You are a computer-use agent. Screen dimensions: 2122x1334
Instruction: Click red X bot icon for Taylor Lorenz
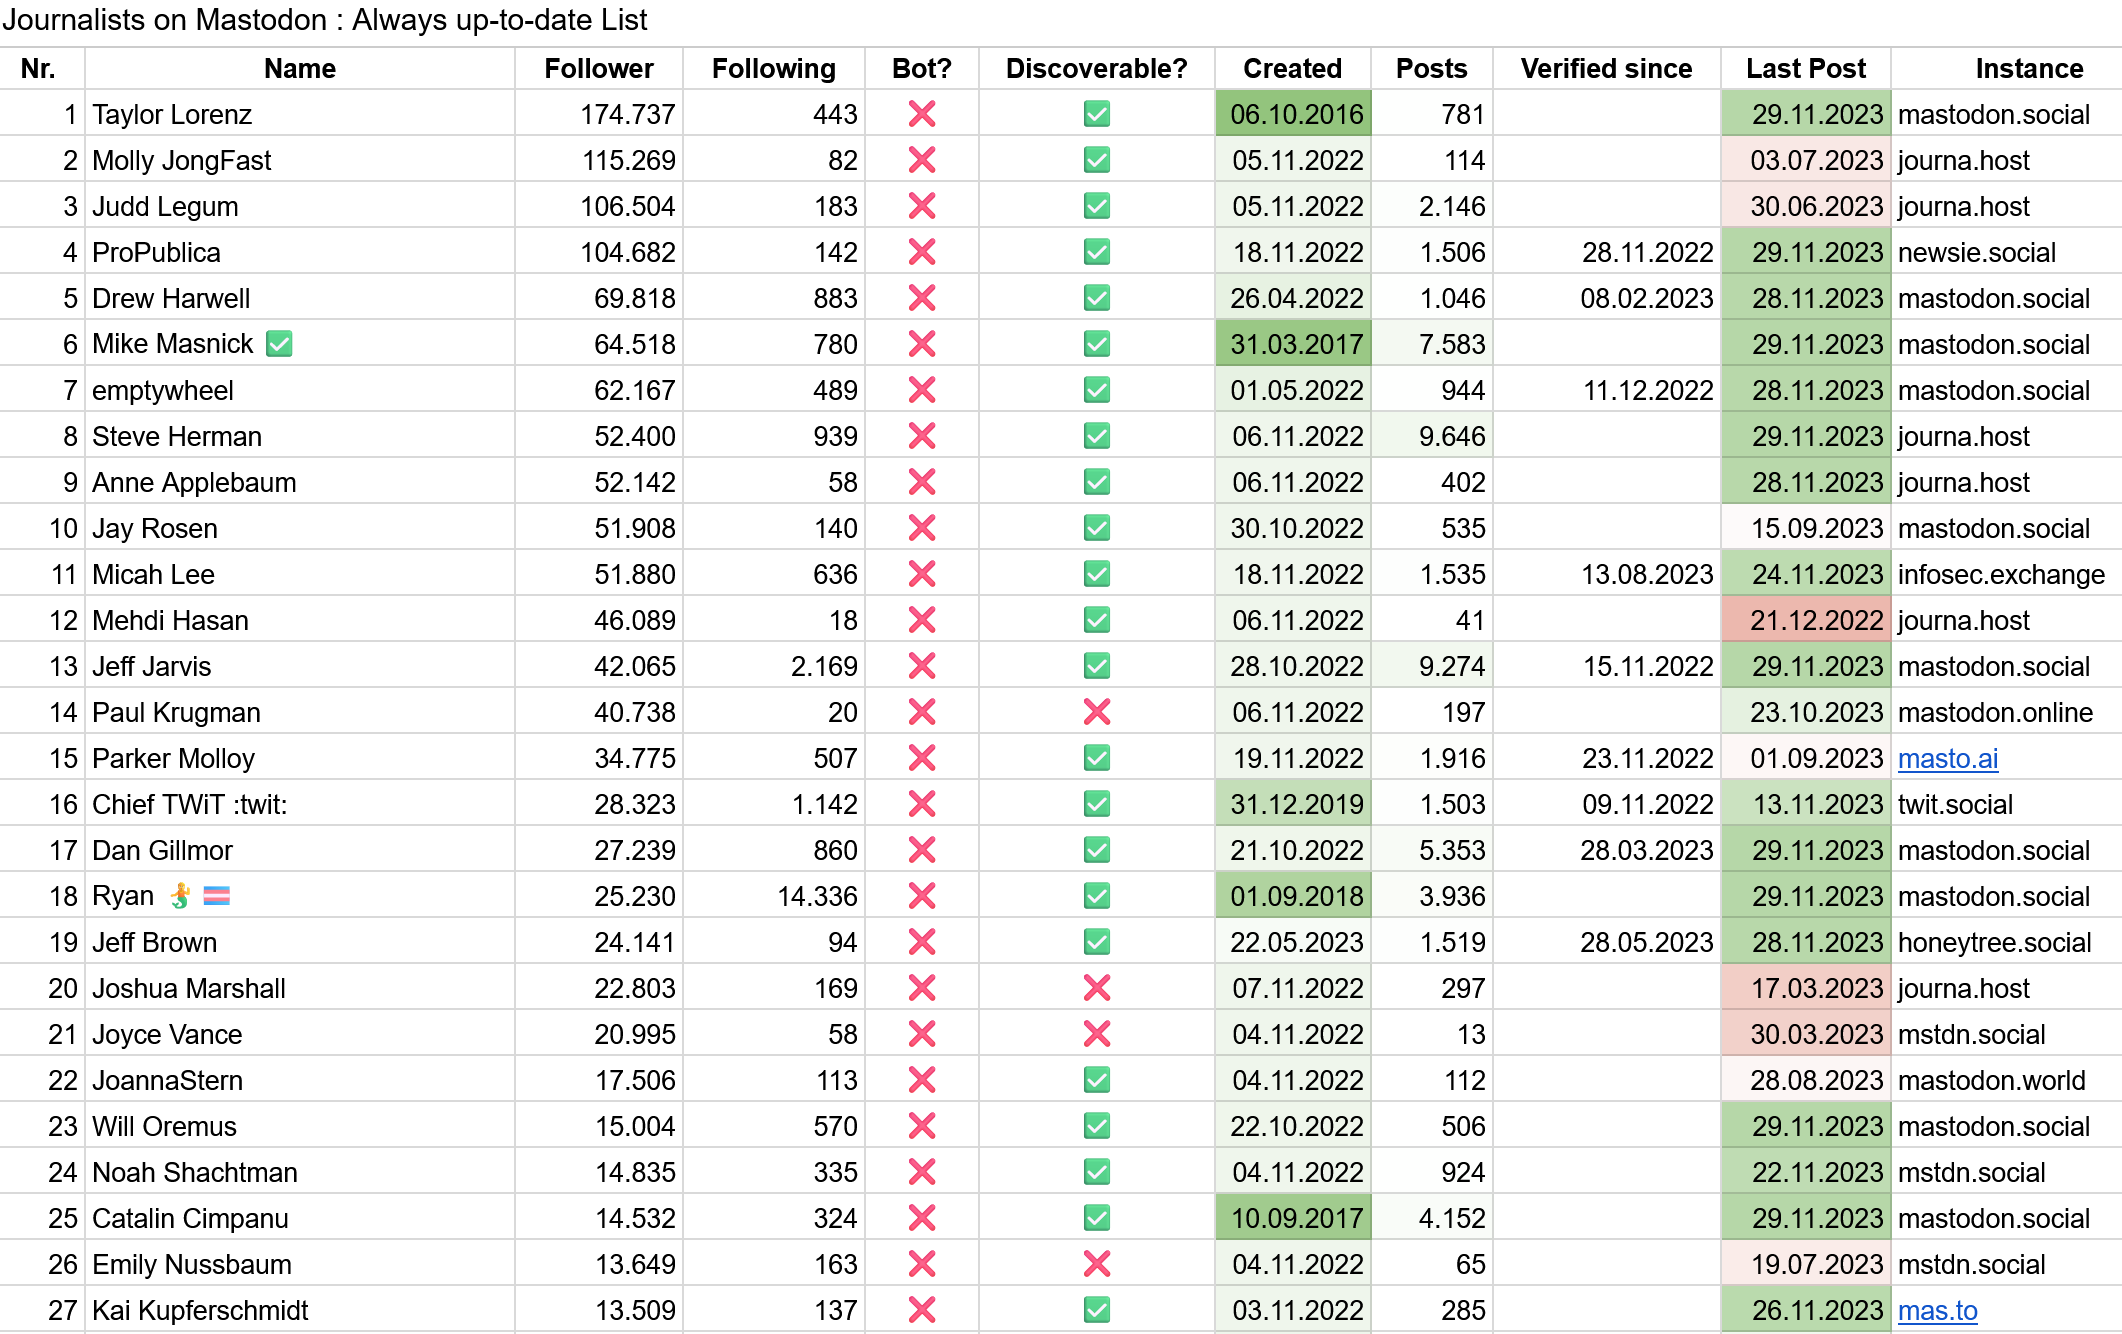pyautogui.click(x=921, y=114)
